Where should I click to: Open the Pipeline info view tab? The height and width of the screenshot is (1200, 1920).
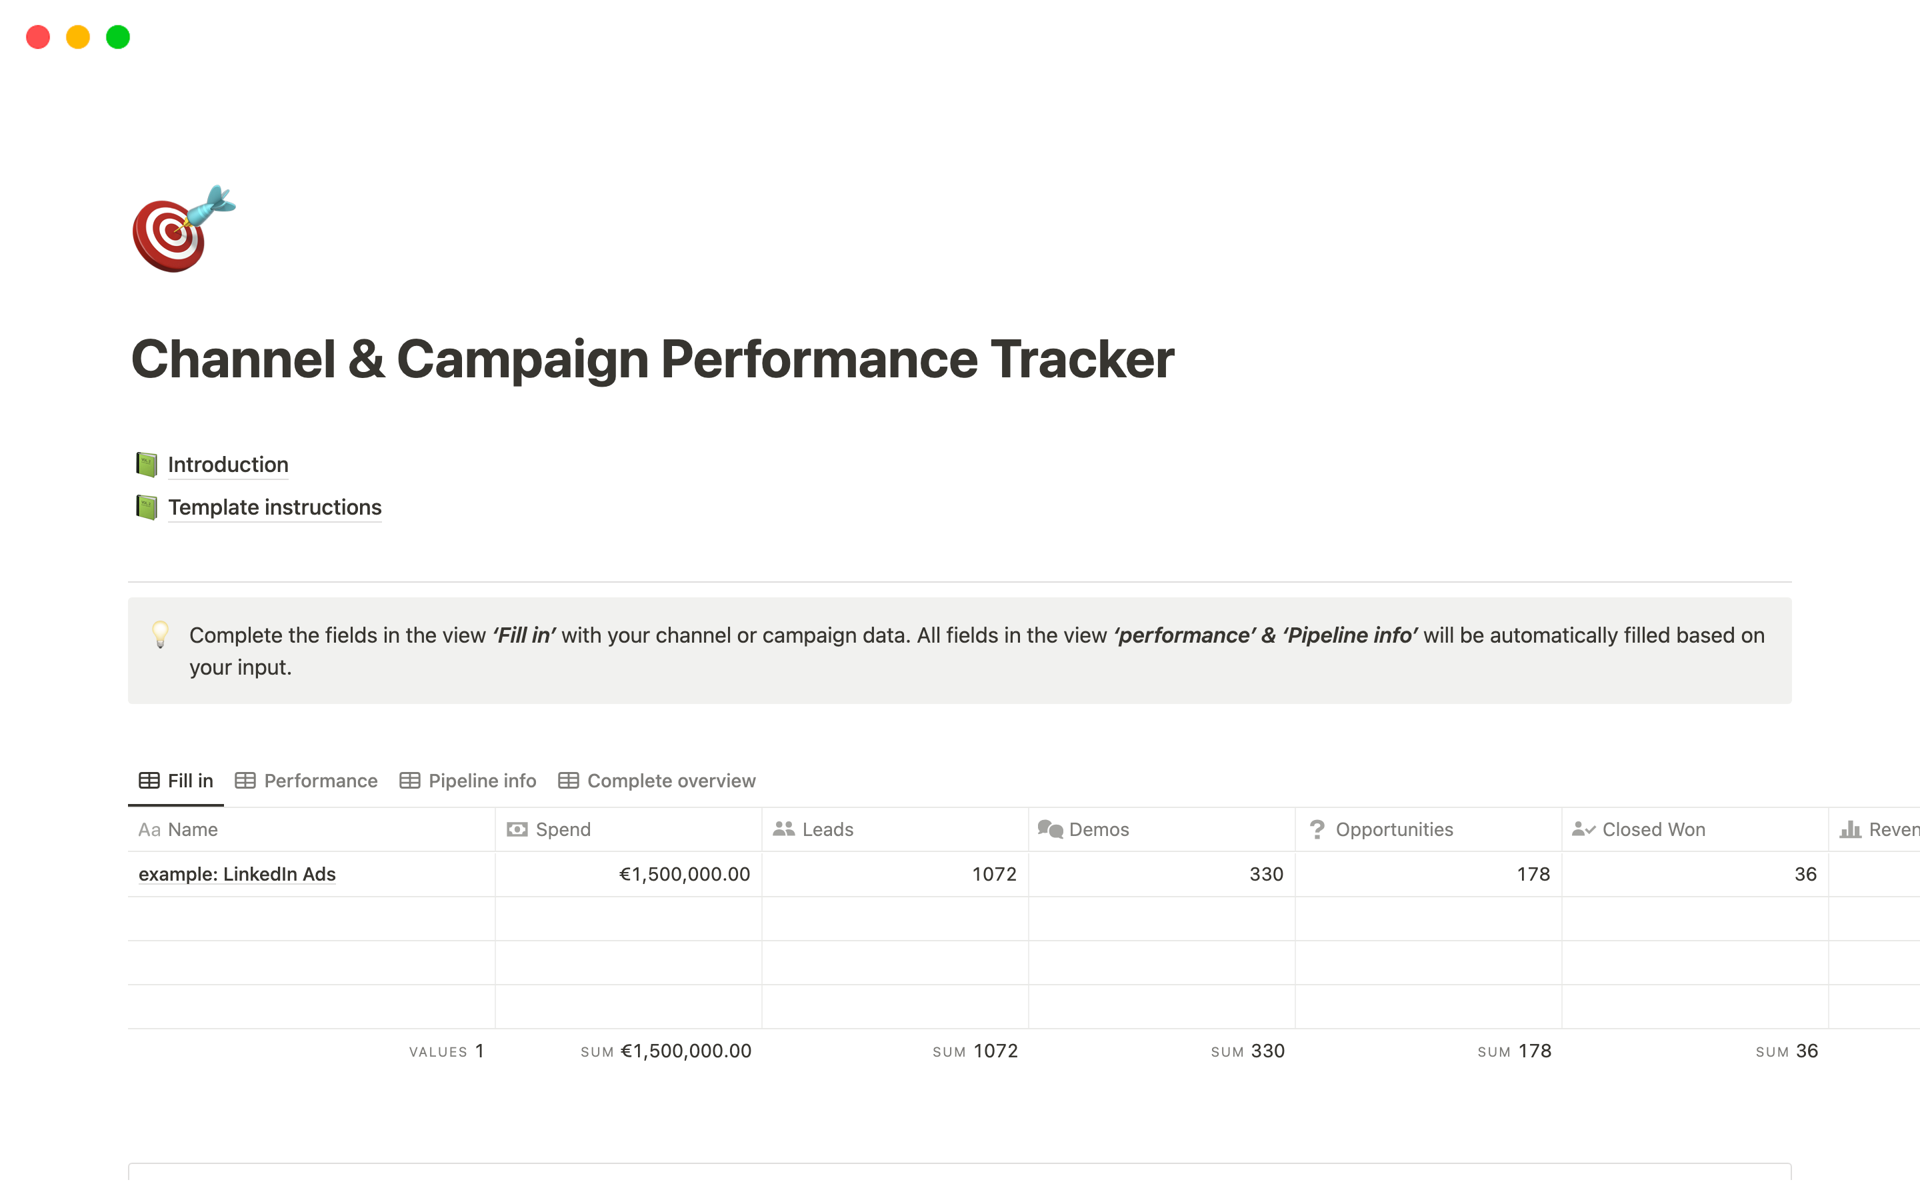[468, 781]
